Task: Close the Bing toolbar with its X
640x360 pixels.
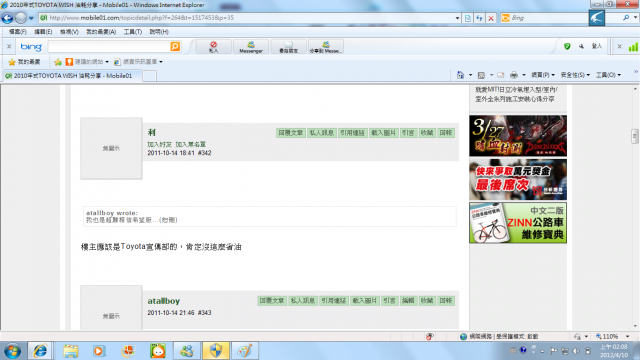Action: [9, 47]
